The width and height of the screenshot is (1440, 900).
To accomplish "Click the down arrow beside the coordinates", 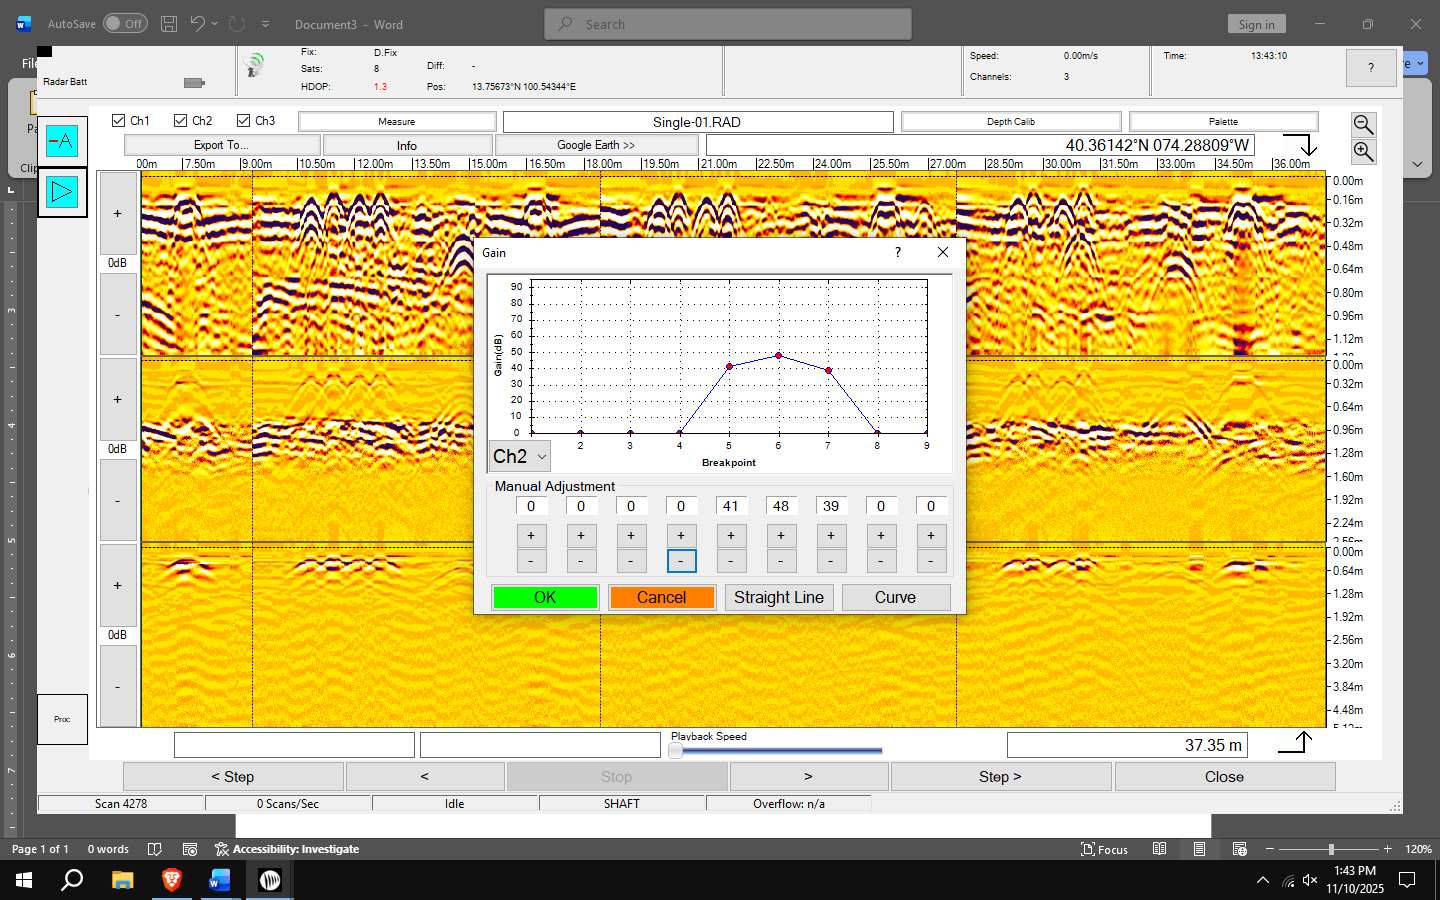I will (x=1300, y=145).
